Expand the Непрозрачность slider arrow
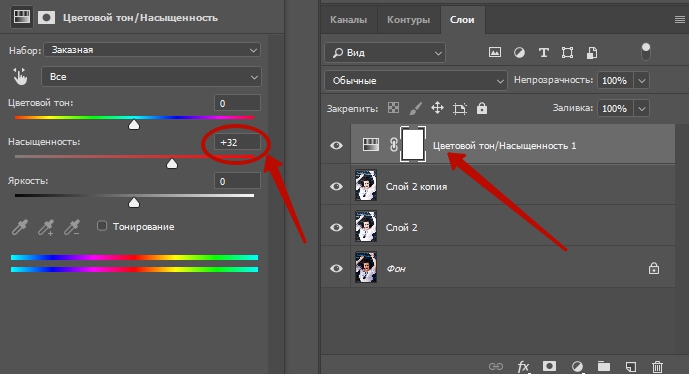The height and width of the screenshot is (374, 689). (642, 80)
